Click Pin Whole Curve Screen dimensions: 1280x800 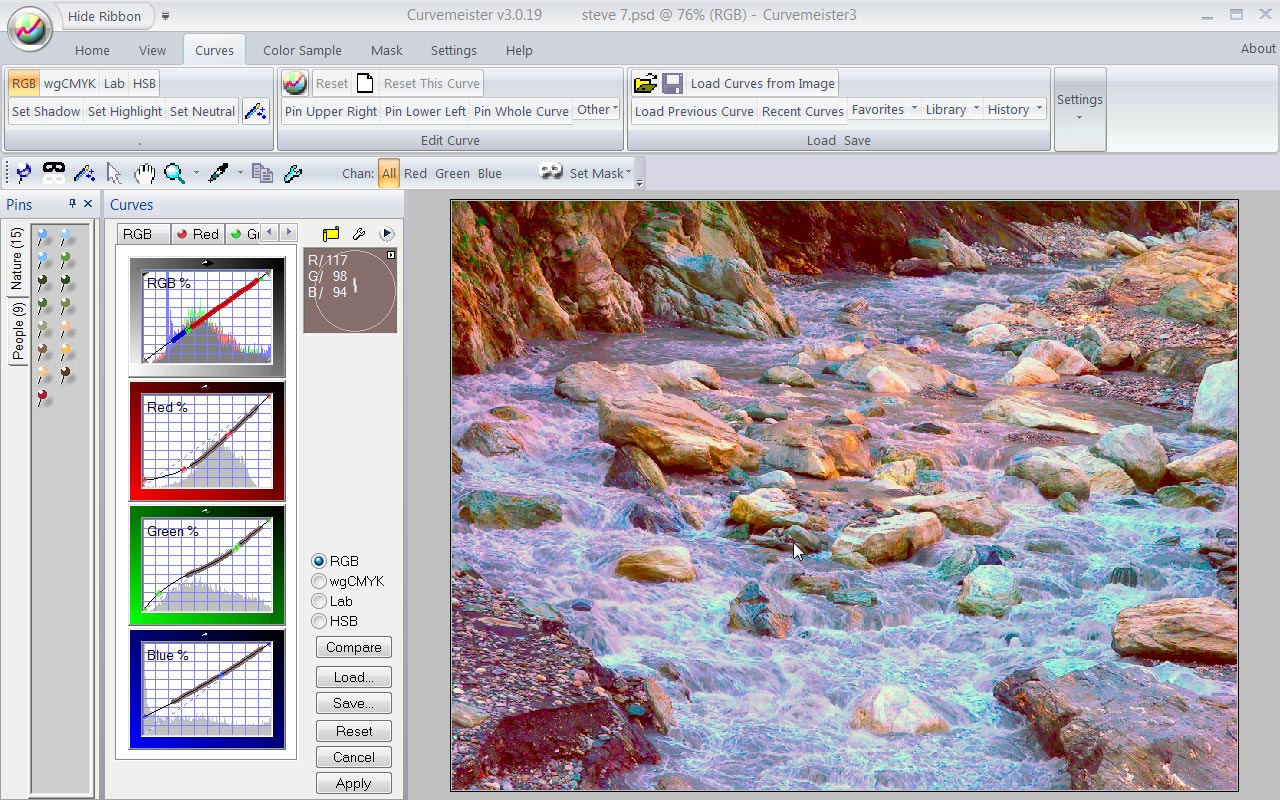tap(521, 111)
